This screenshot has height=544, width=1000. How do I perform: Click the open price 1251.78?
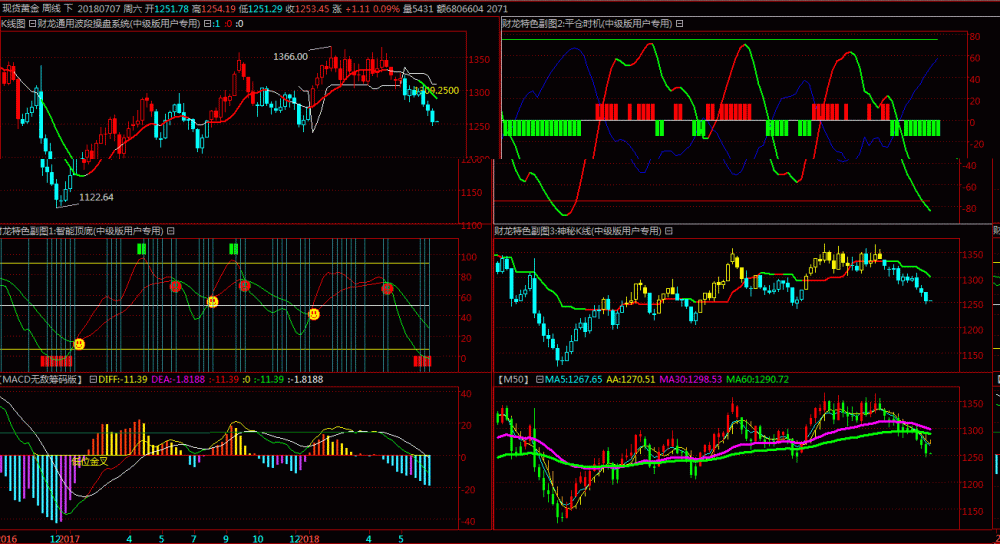(170, 9)
